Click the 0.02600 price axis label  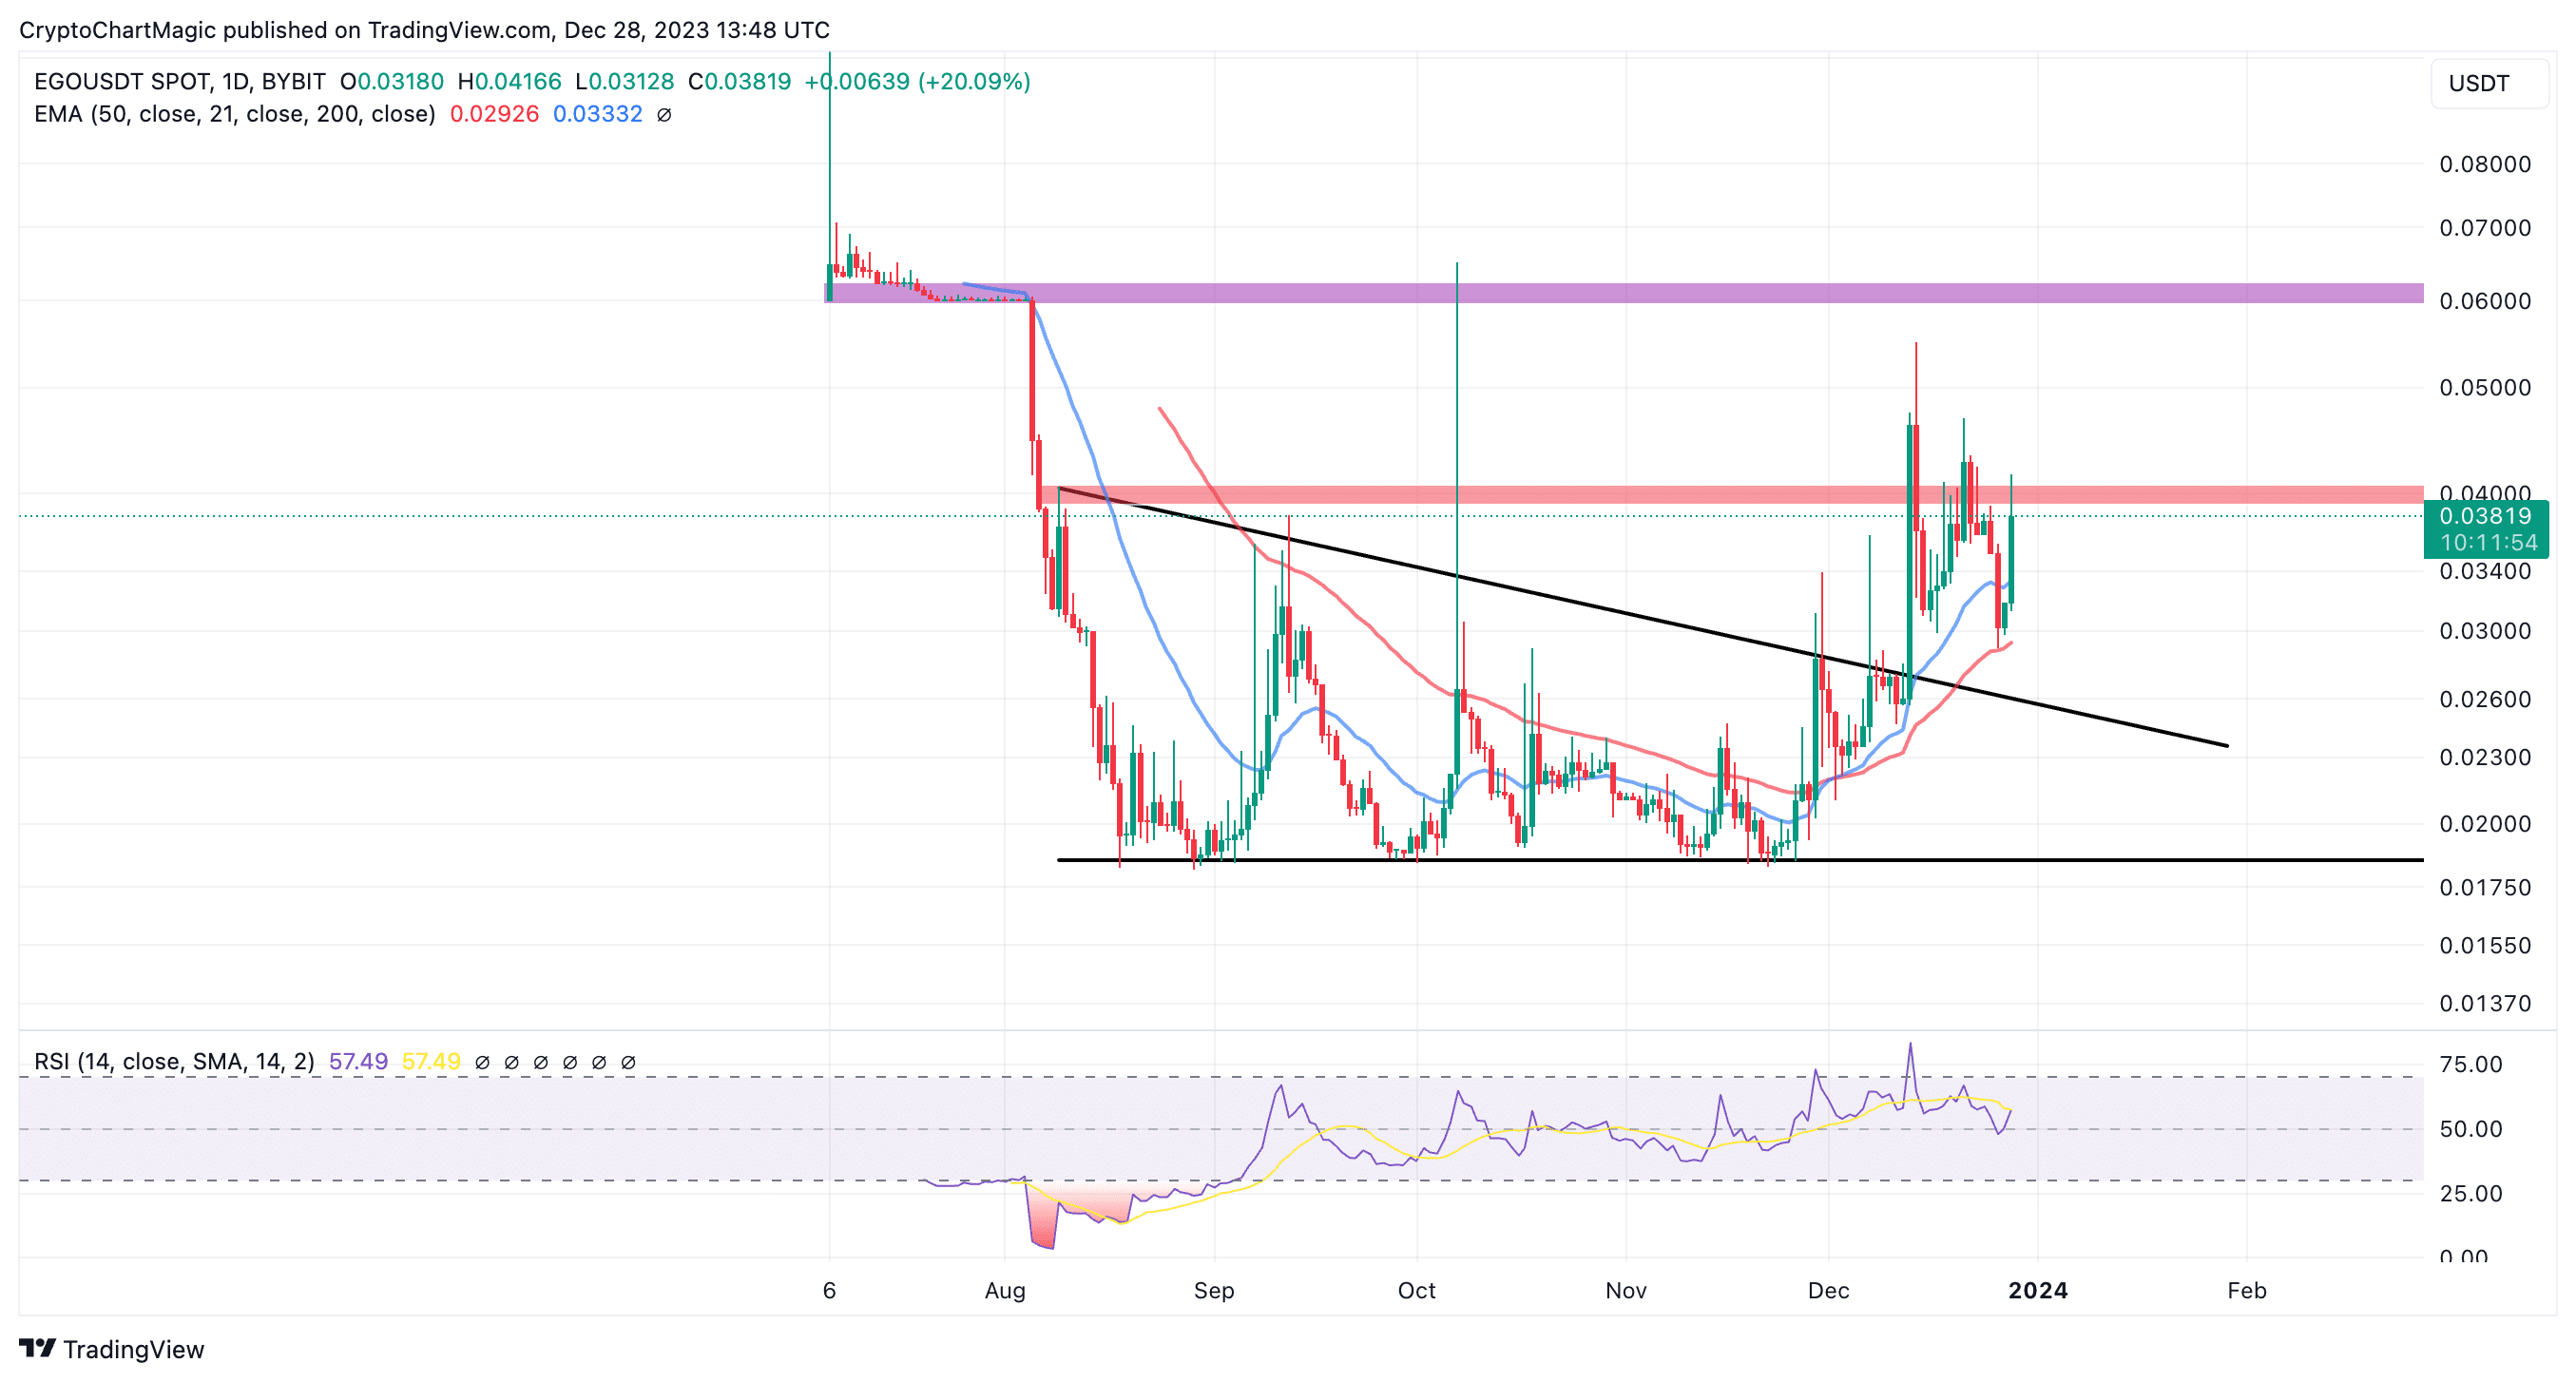pos(2485,699)
